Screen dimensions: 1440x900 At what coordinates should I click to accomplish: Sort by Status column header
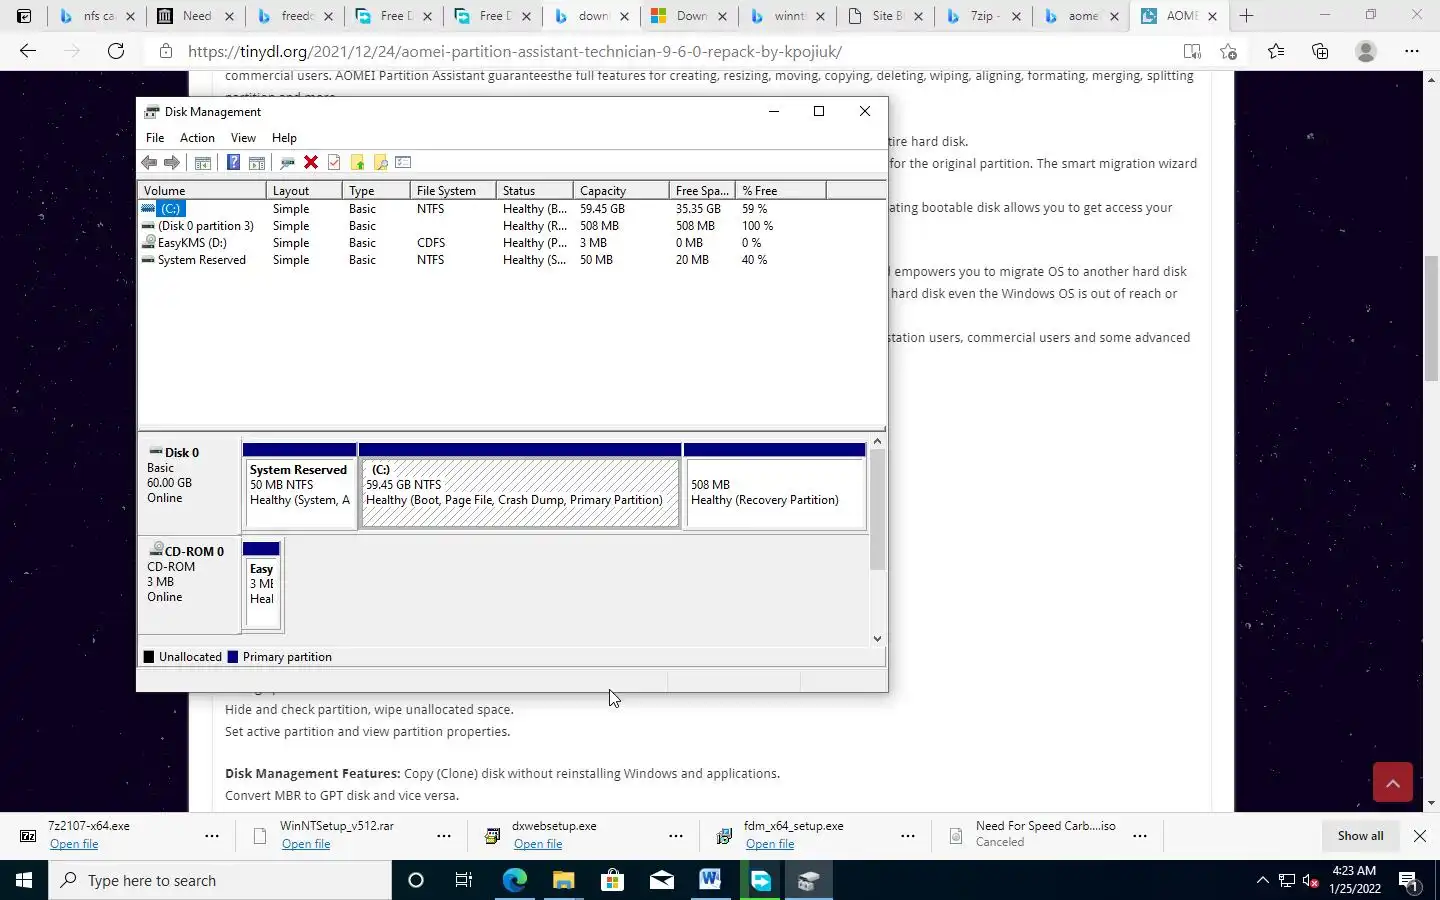[x=535, y=190]
